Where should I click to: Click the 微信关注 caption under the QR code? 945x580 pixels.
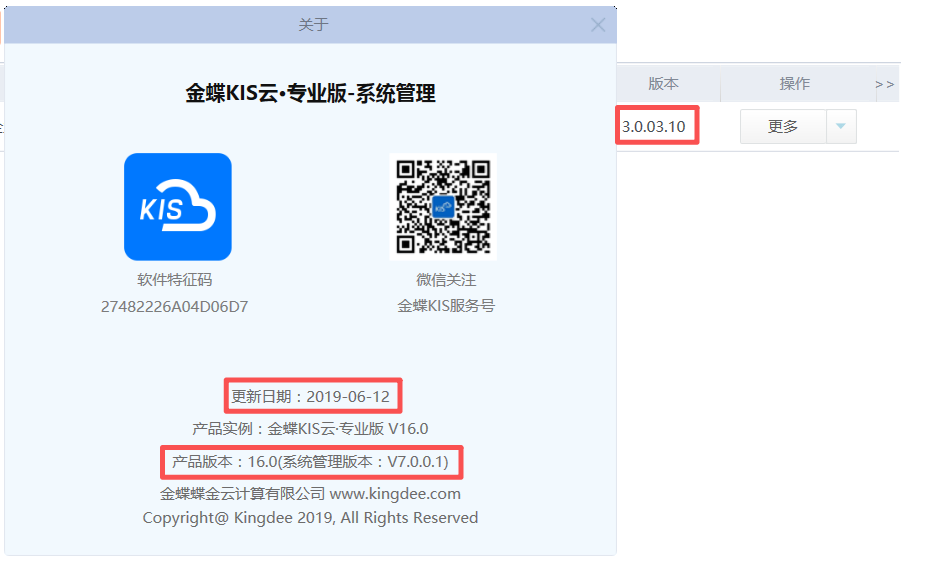pos(446,280)
